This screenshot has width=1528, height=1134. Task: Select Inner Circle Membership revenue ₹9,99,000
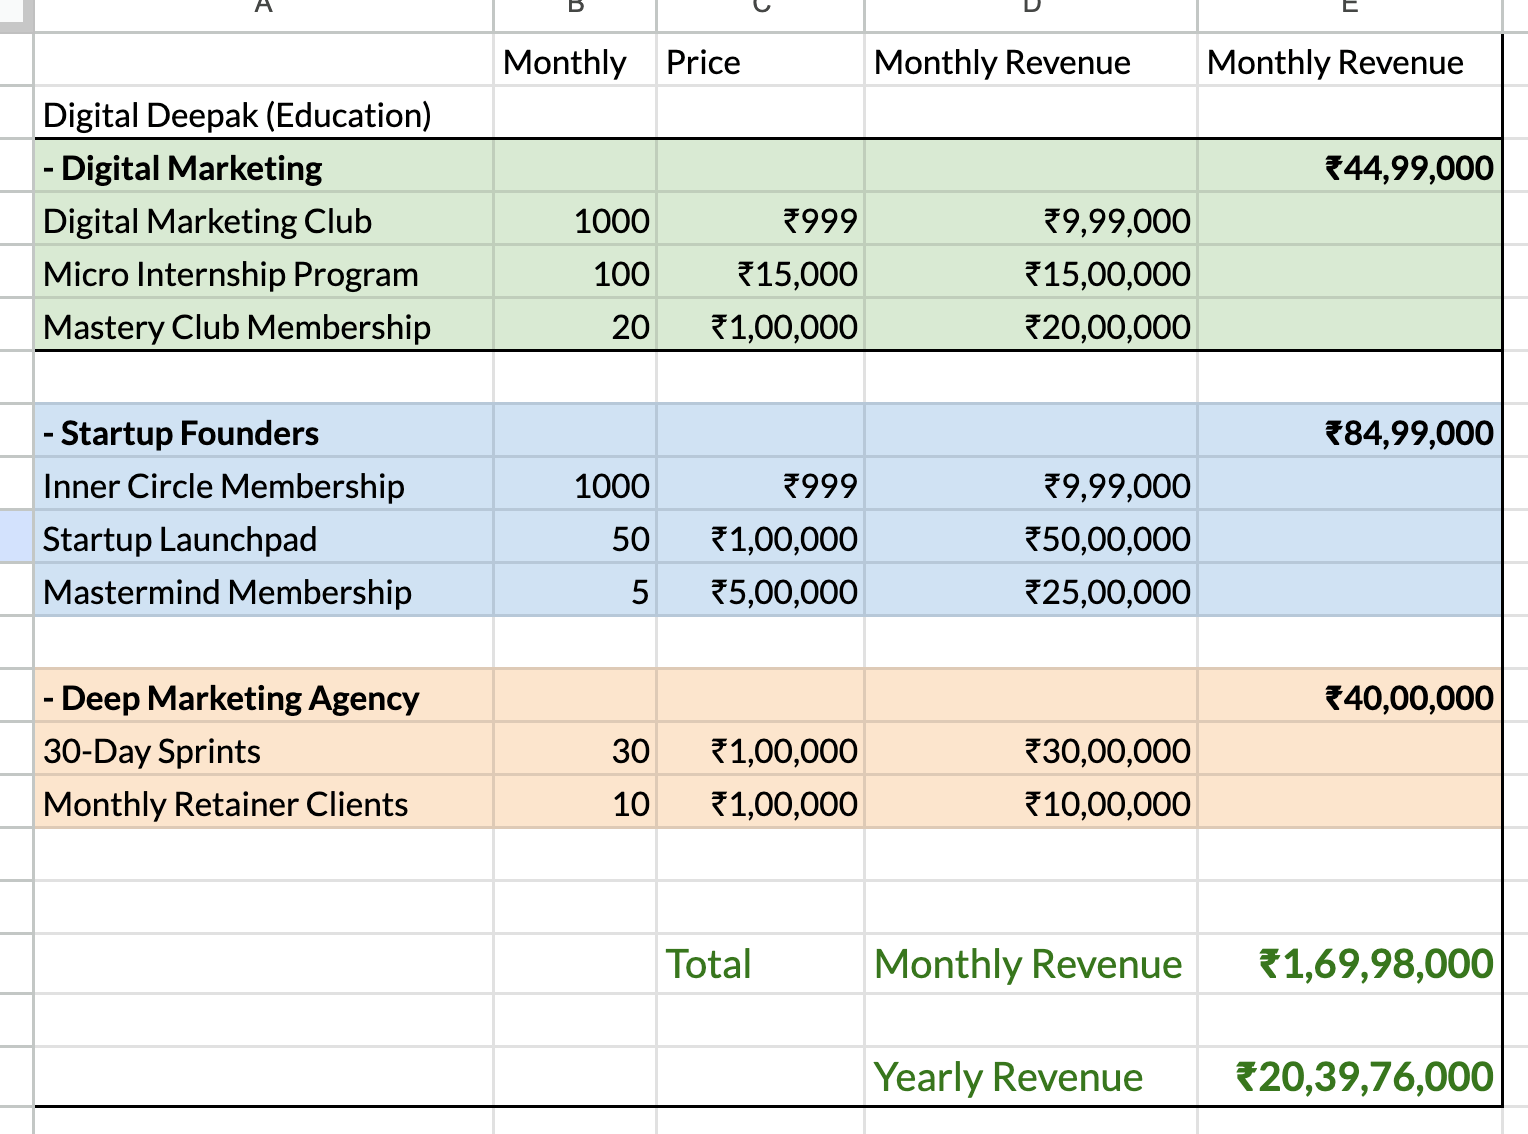[x=1031, y=485]
